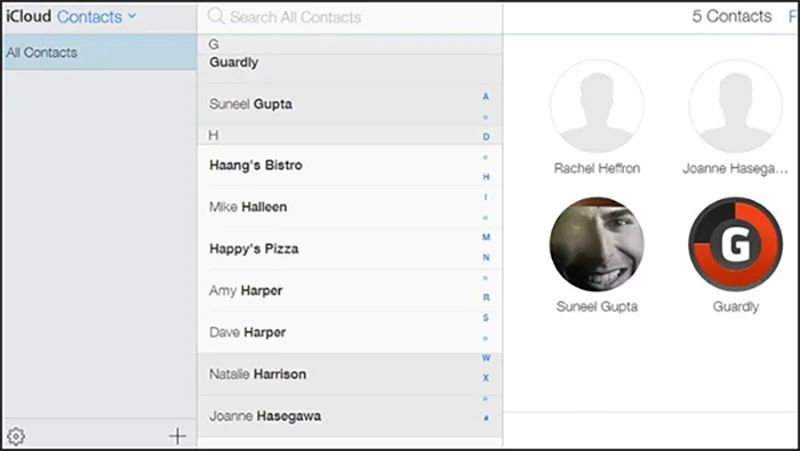Select Dave Harper in the list
The height and width of the screenshot is (451, 800).
click(349, 333)
